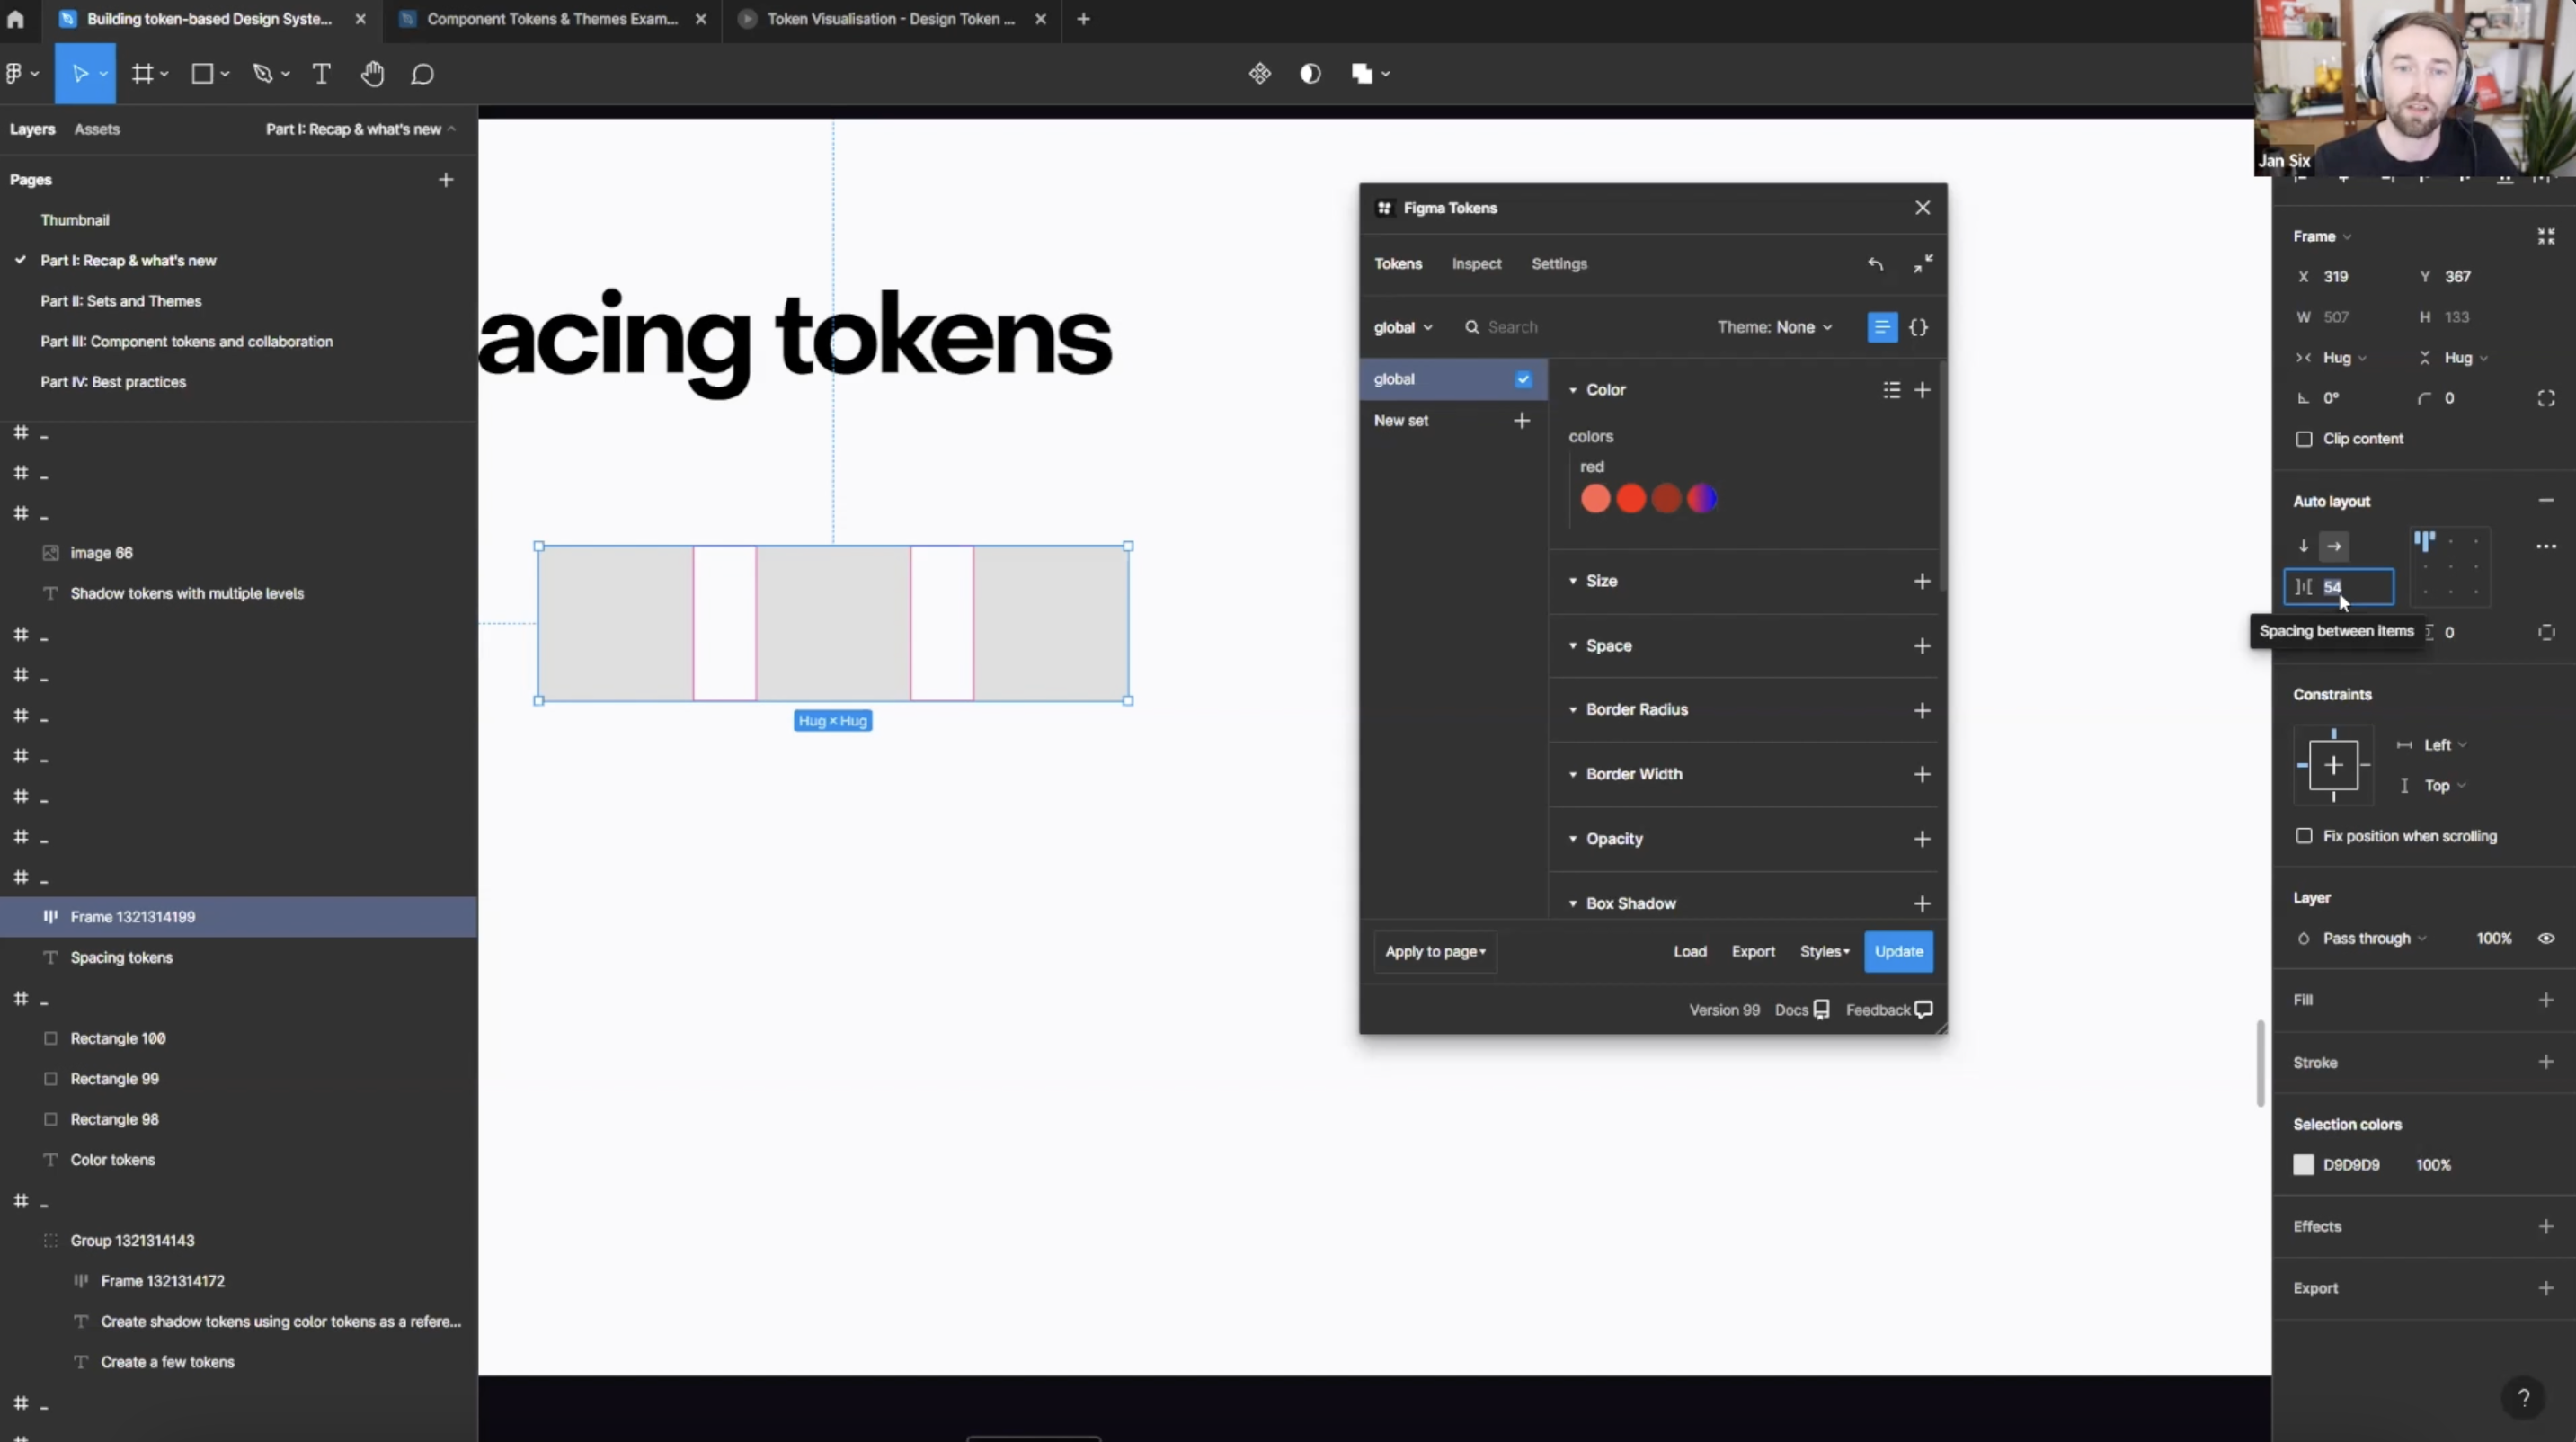The width and height of the screenshot is (2576, 1442).
Task: Collapse the Opacity token section
Action: 1573,839
